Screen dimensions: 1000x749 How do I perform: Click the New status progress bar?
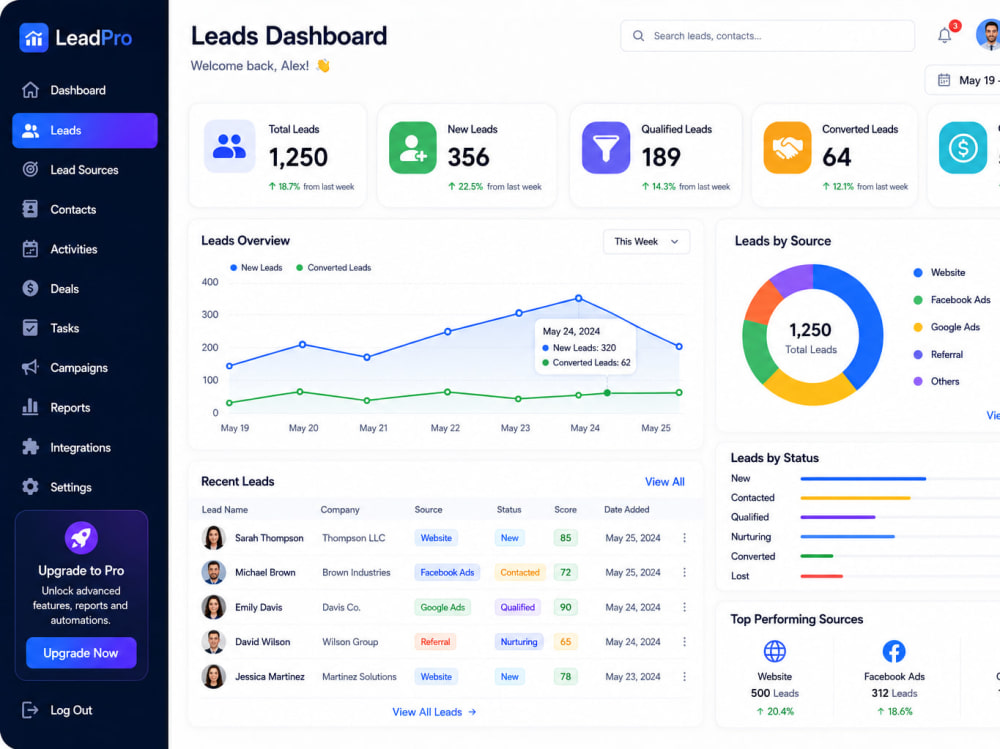pos(863,478)
